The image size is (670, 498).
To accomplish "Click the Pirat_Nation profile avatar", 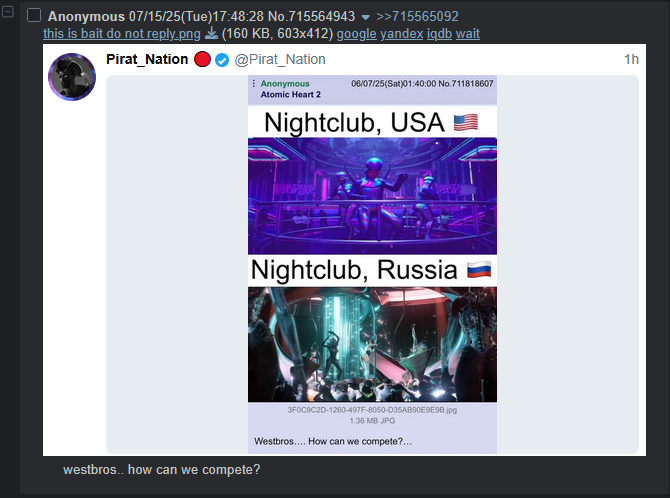I will pyautogui.click(x=72, y=77).
